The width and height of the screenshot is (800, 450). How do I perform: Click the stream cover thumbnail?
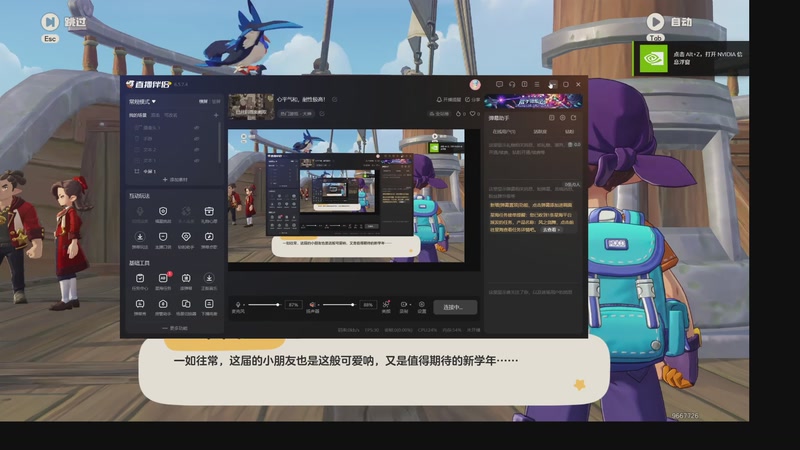tap(251, 106)
